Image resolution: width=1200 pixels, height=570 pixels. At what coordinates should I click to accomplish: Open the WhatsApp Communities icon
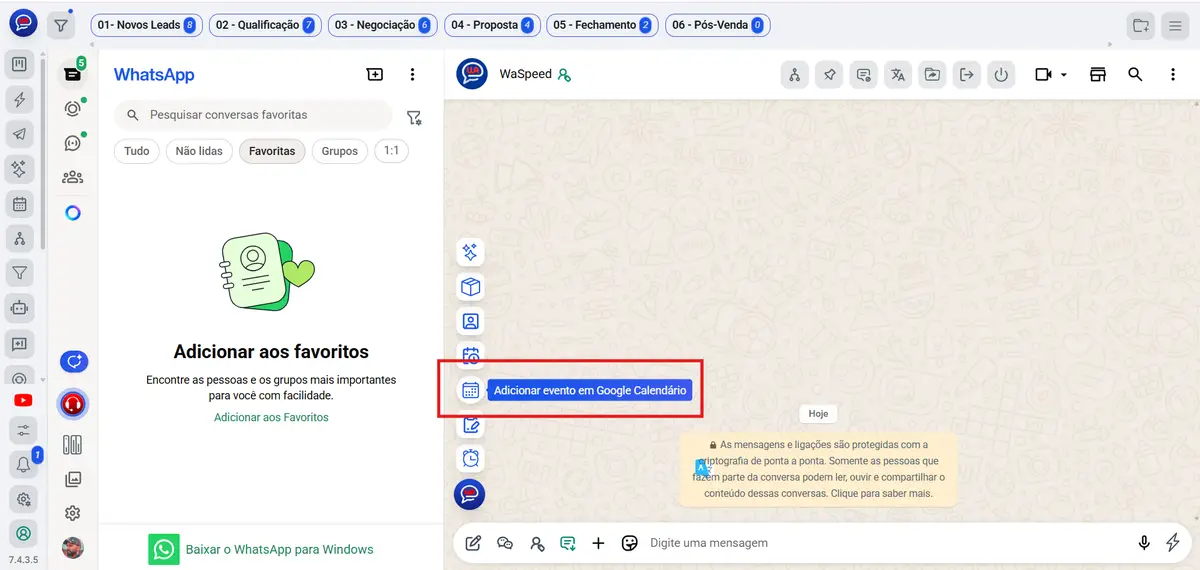click(72, 177)
